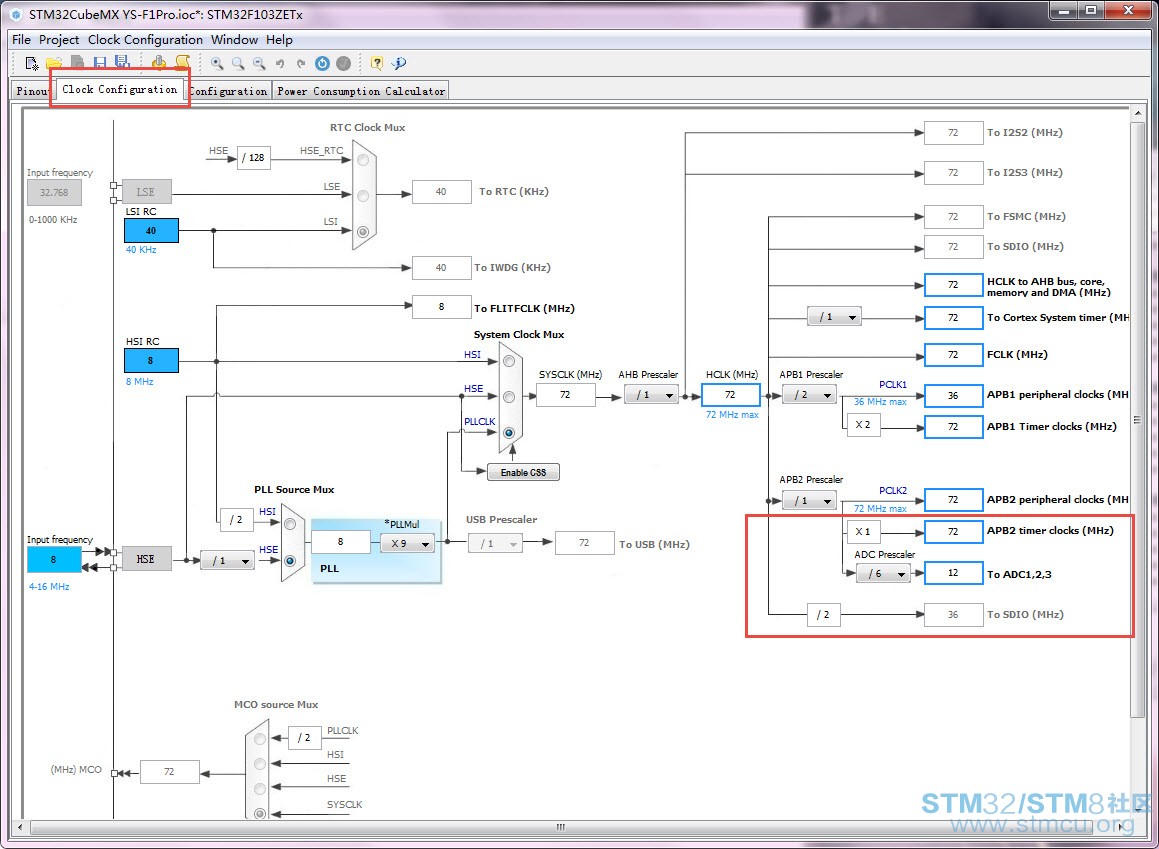The image size is (1159, 849).
Task: Click the blue Reset Clock Configuration icon
Action: coord(322,64)
